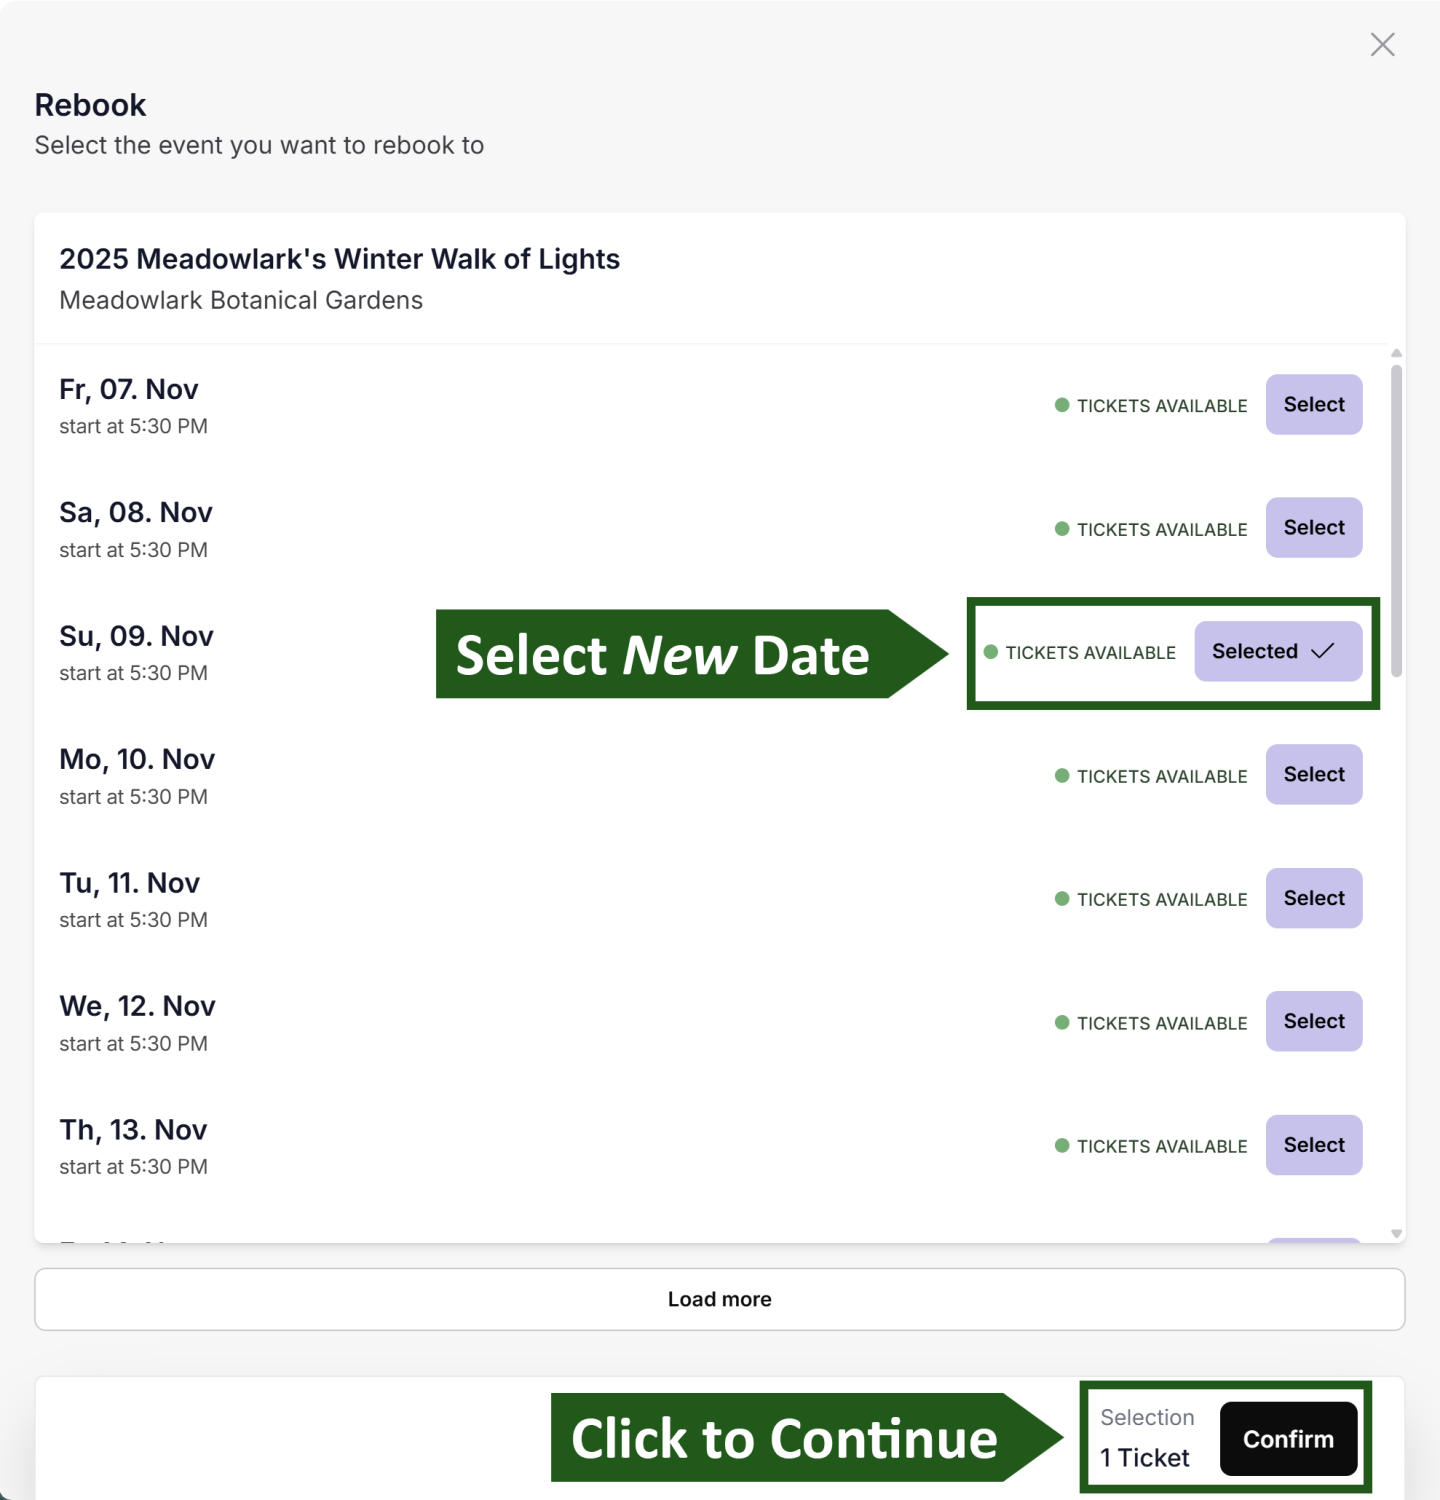This screenshot has height=1500, width=1440.
Task: Click the green availability dot for Nov 07
Action: [x=1061, y=405]
